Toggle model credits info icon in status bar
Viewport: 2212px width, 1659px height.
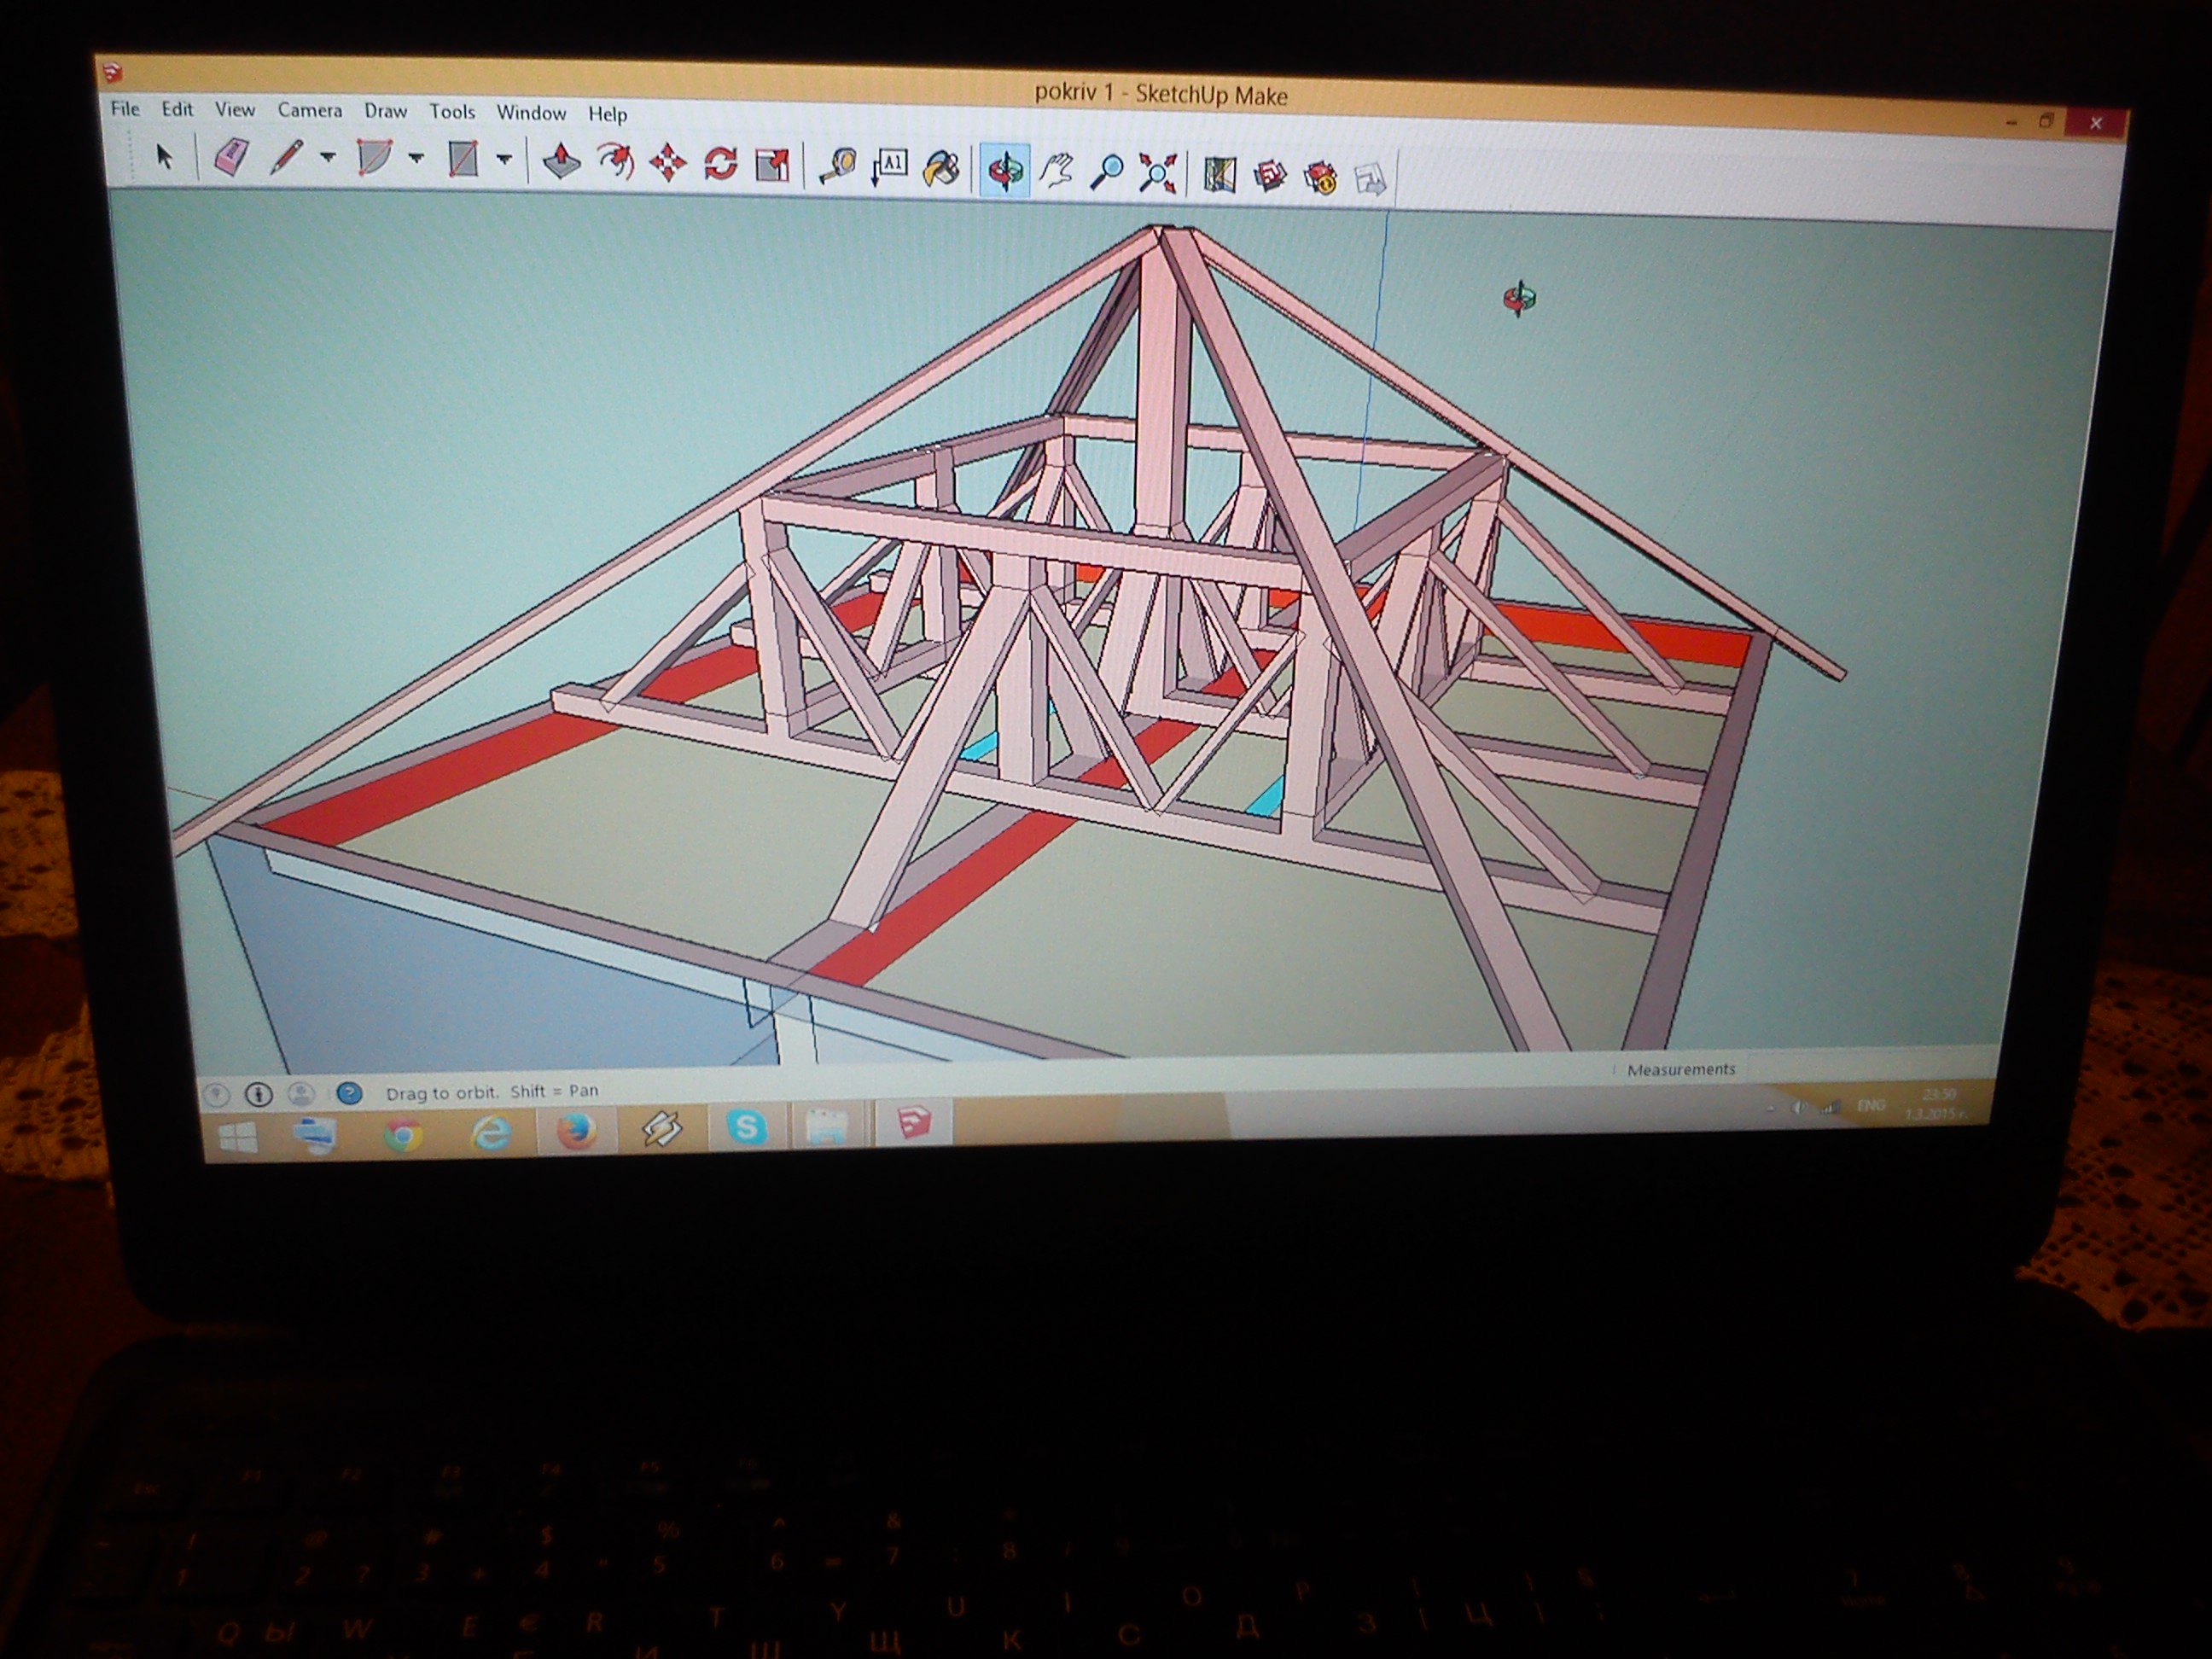[x=259, y=1095]
